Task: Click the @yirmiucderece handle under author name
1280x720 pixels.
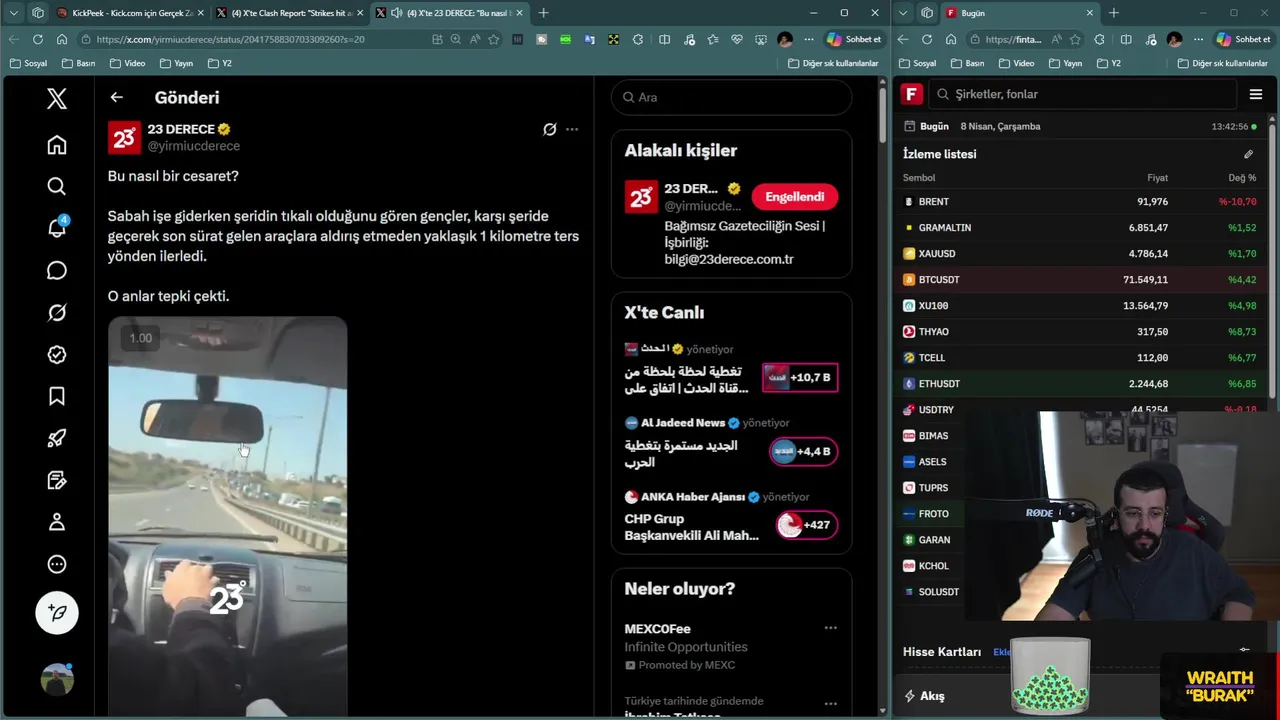Action: (194, 146)
